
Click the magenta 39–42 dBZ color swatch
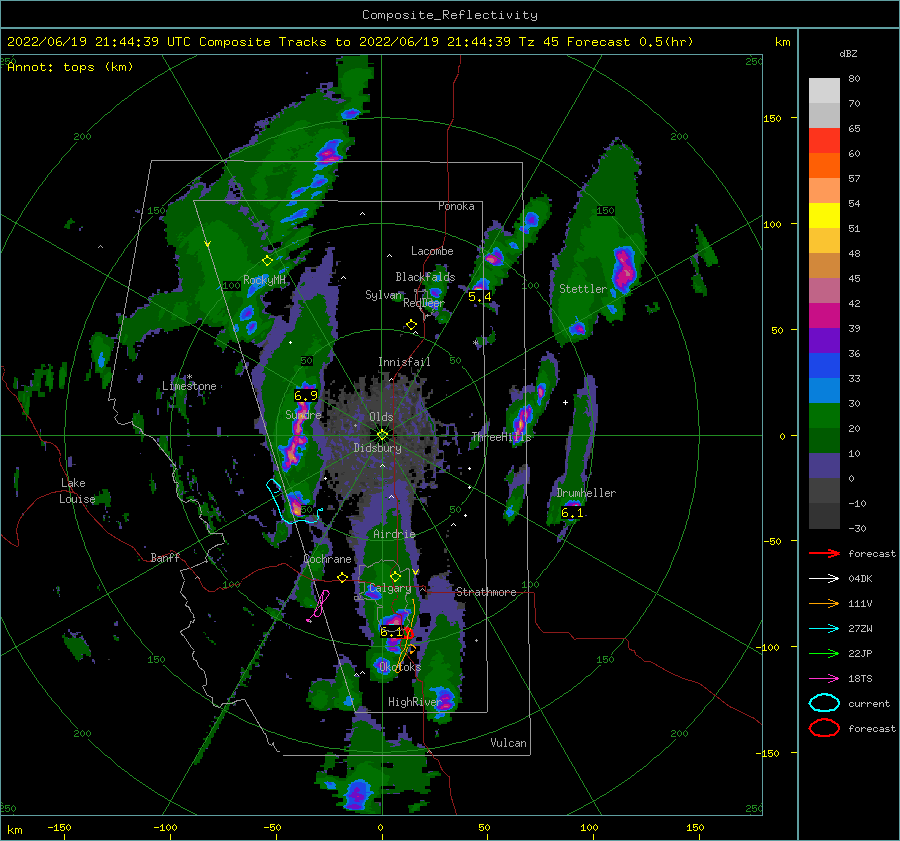coord(824,316)
